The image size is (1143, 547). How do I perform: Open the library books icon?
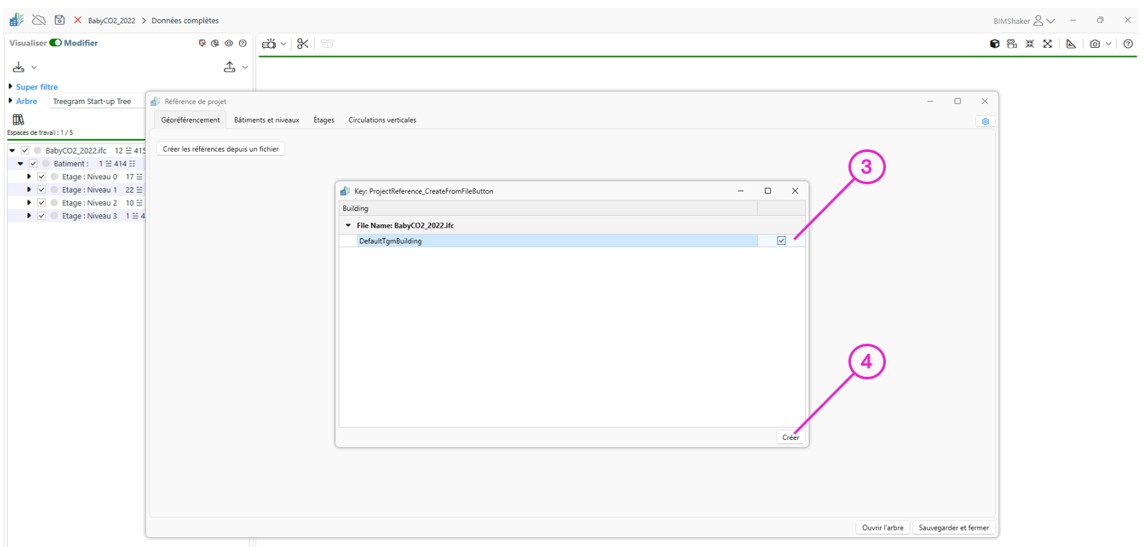coord(18,119)
